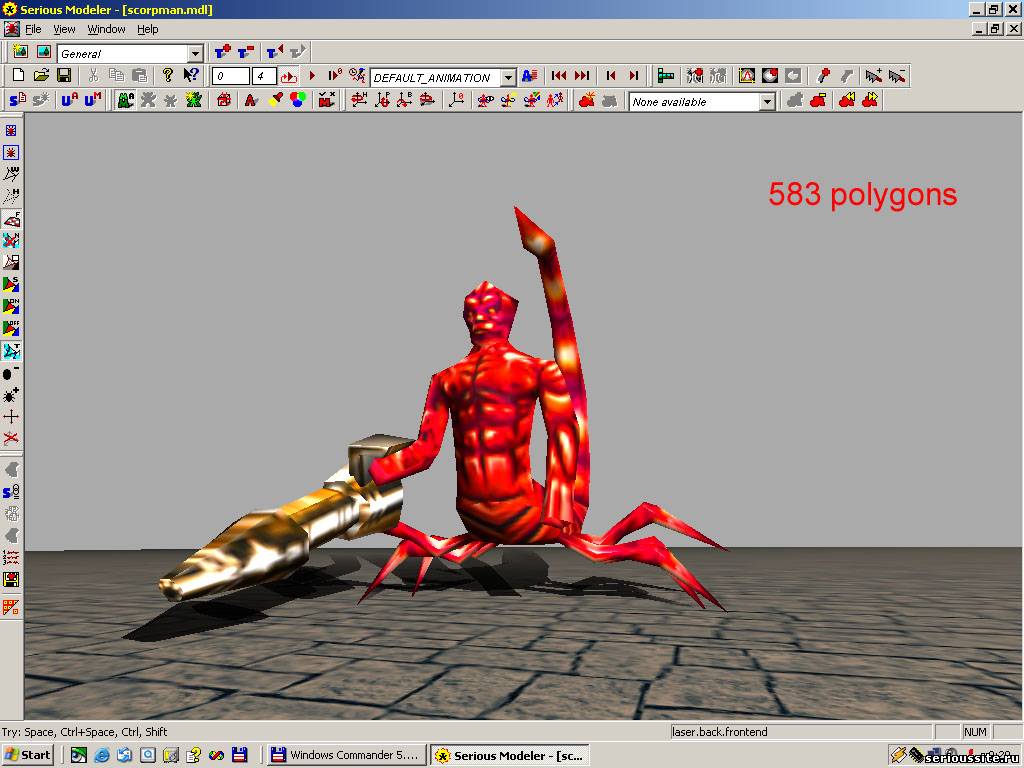Screen dimensions: 1024x768
Task: Expand the None available dropdown arrow
Action: coord(767,102)
